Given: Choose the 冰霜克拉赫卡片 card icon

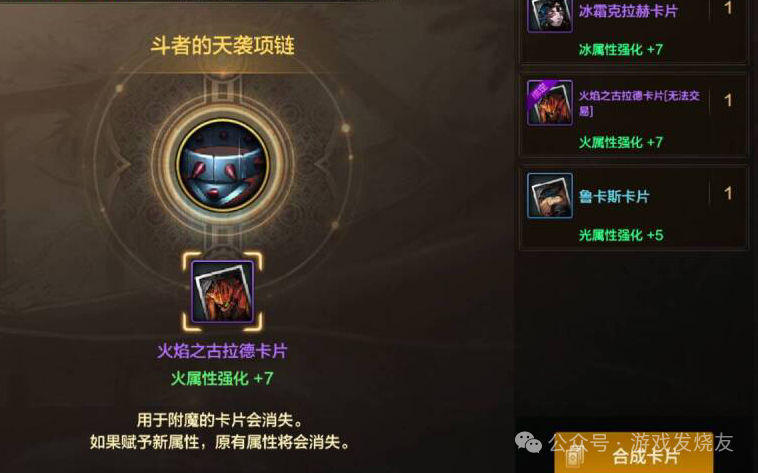Looking at the screenshot, I should click(x=550, y=15).
